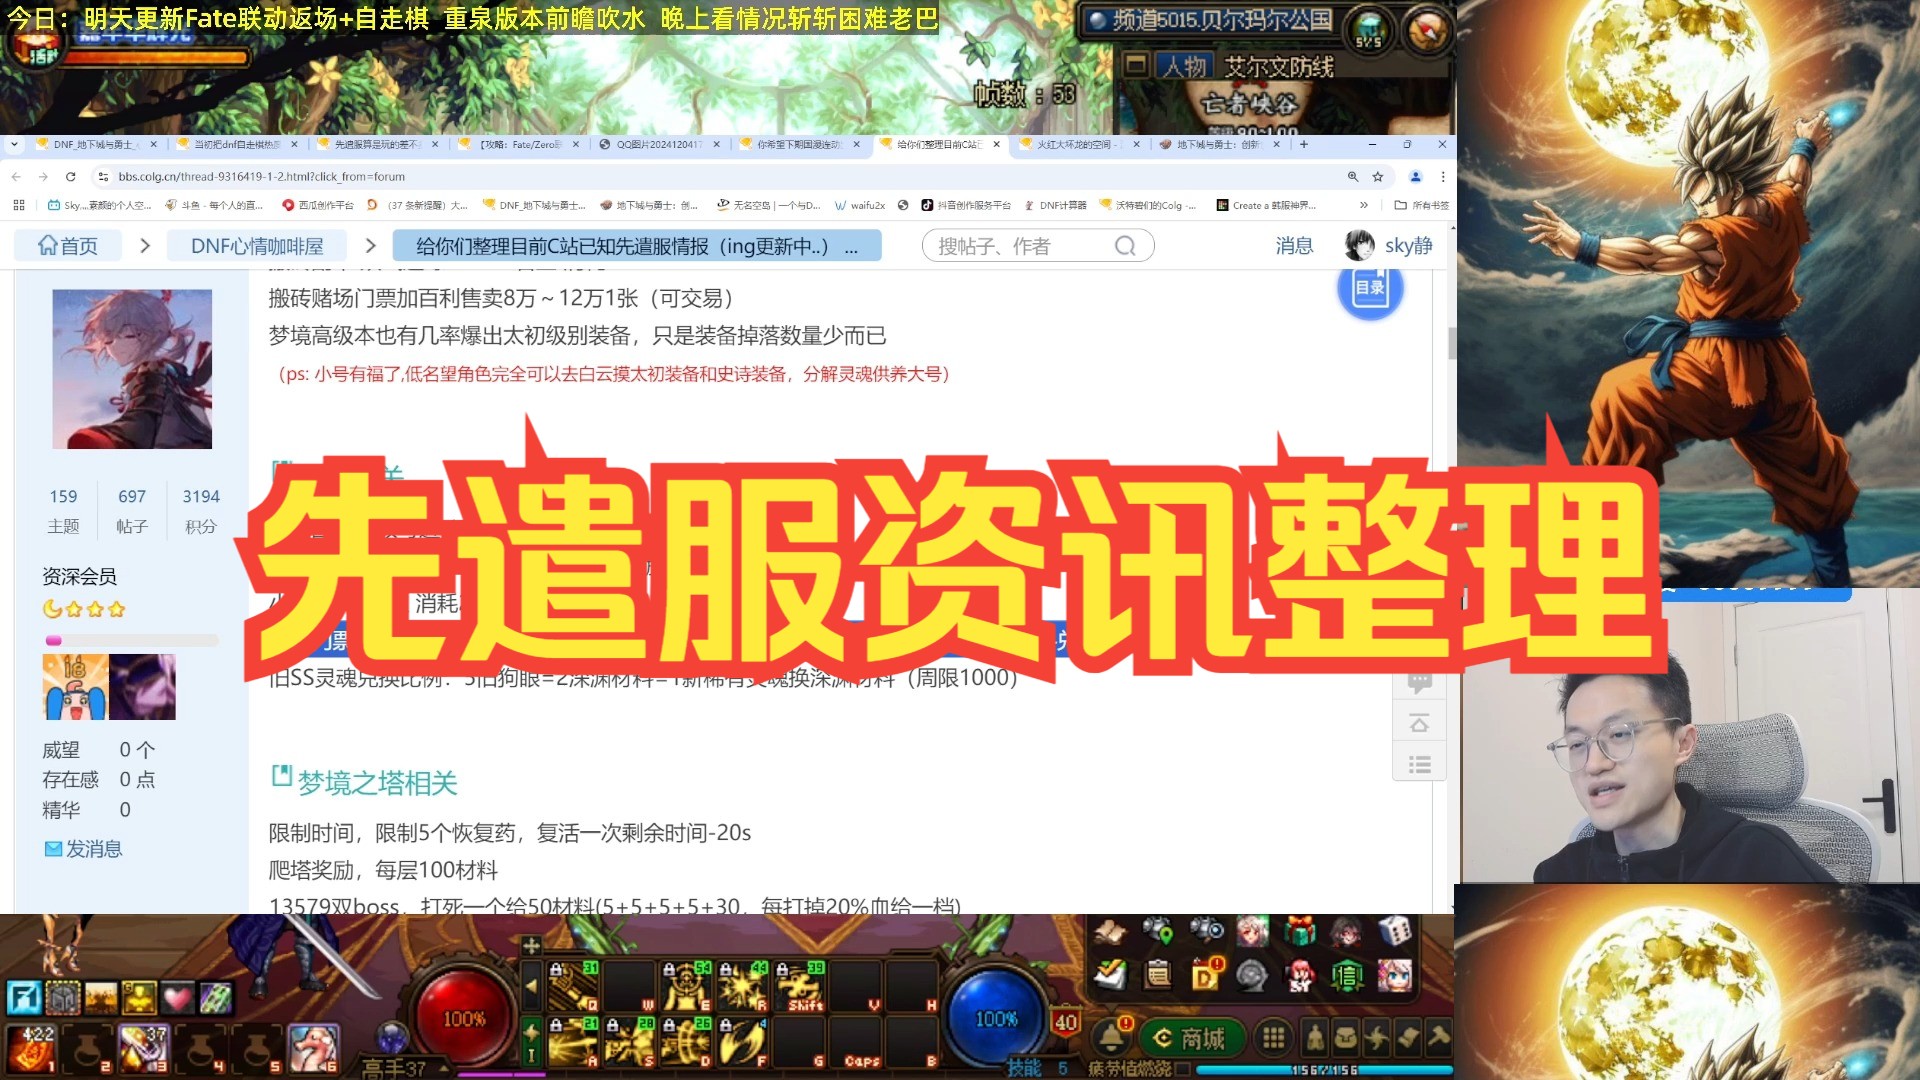Click the page vertical scrollbar thumb
Viewport: 1920px width, 1080px height.
click(x=1452, y=343)
